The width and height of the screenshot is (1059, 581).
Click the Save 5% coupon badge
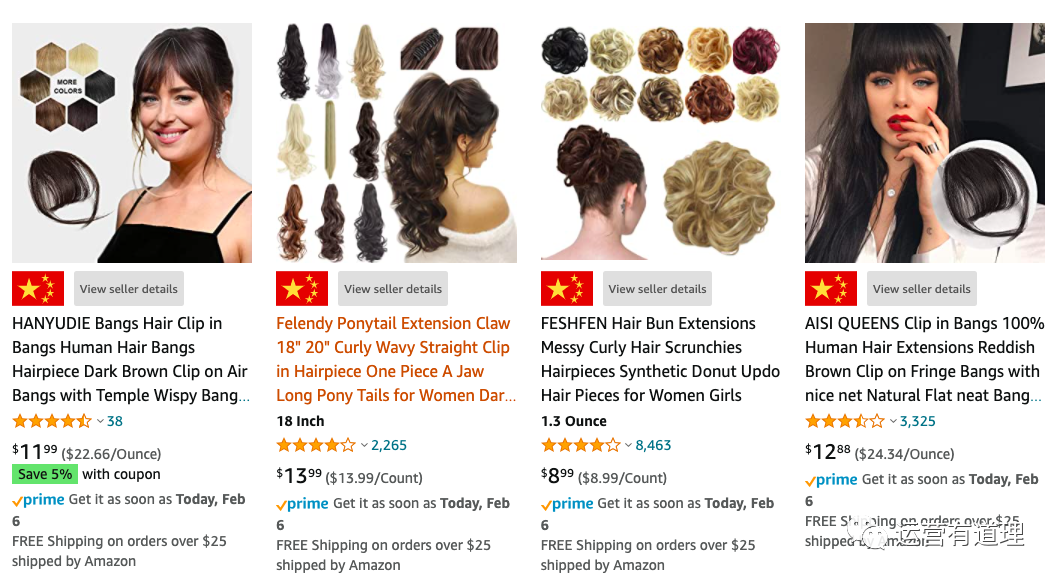pyautogui.click(x=45, y=474)
